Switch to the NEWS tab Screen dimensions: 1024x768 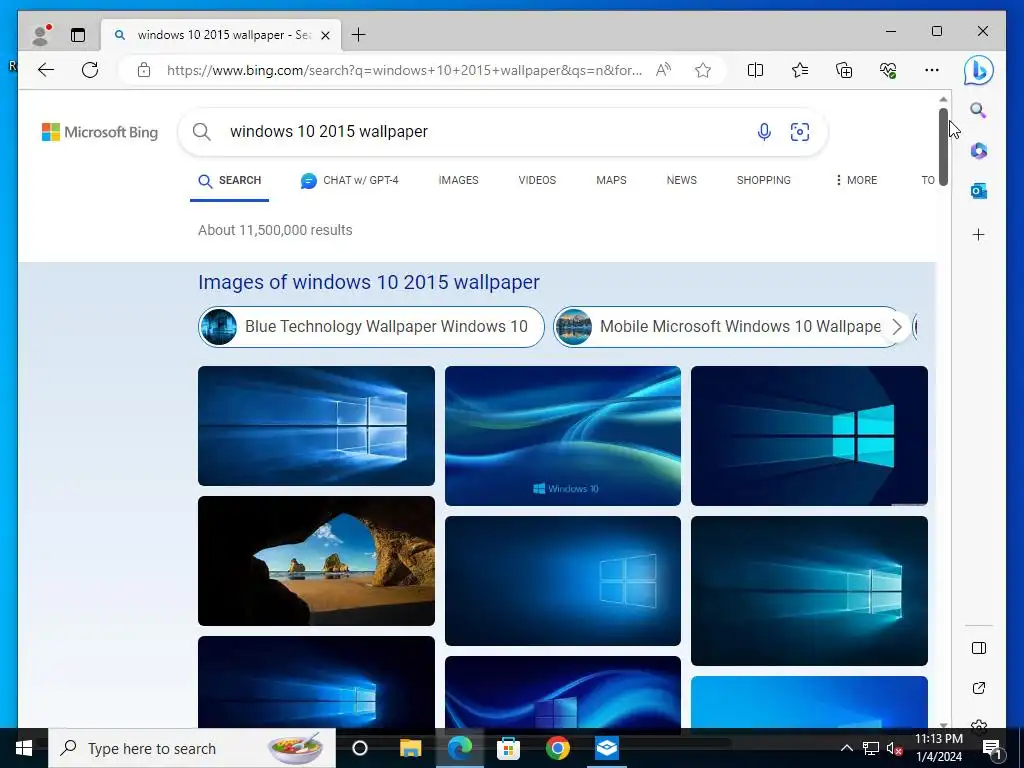pyautogui.click(x=681, y=180)
